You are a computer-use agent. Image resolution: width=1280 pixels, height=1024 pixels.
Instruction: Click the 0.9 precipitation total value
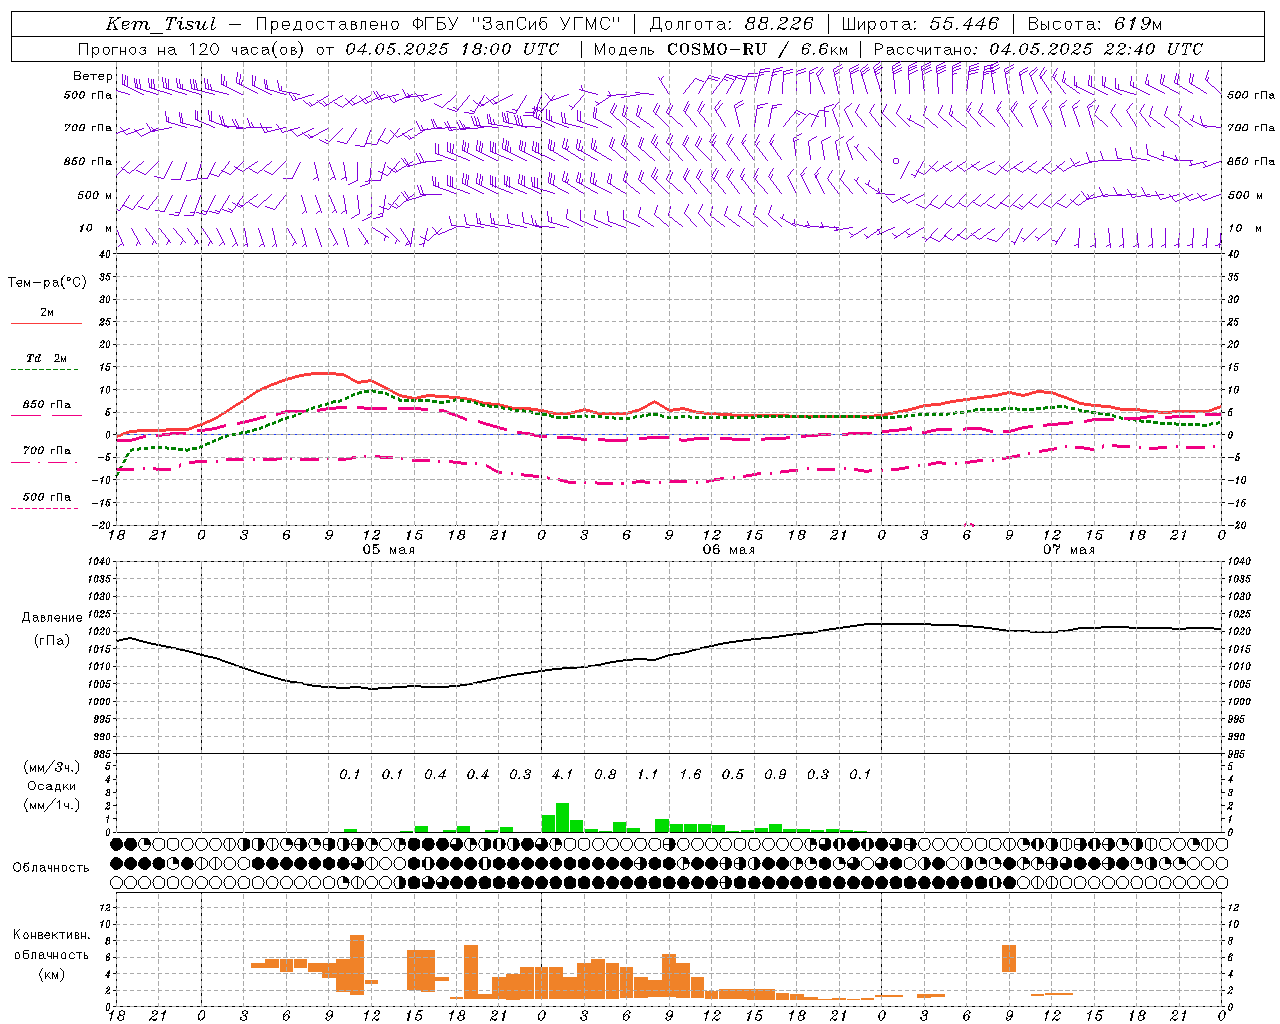coord(775,774)
